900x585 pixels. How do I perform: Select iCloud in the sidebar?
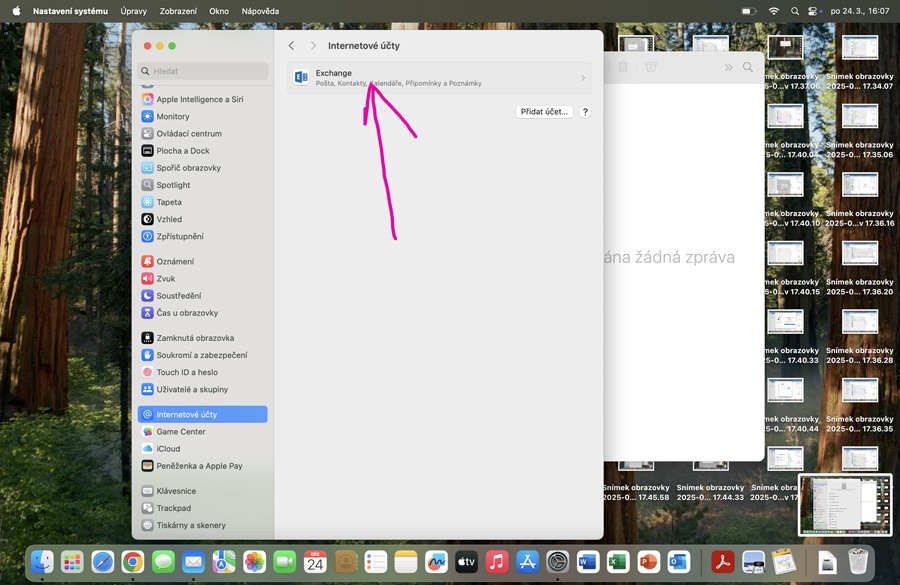coord(168,449)
